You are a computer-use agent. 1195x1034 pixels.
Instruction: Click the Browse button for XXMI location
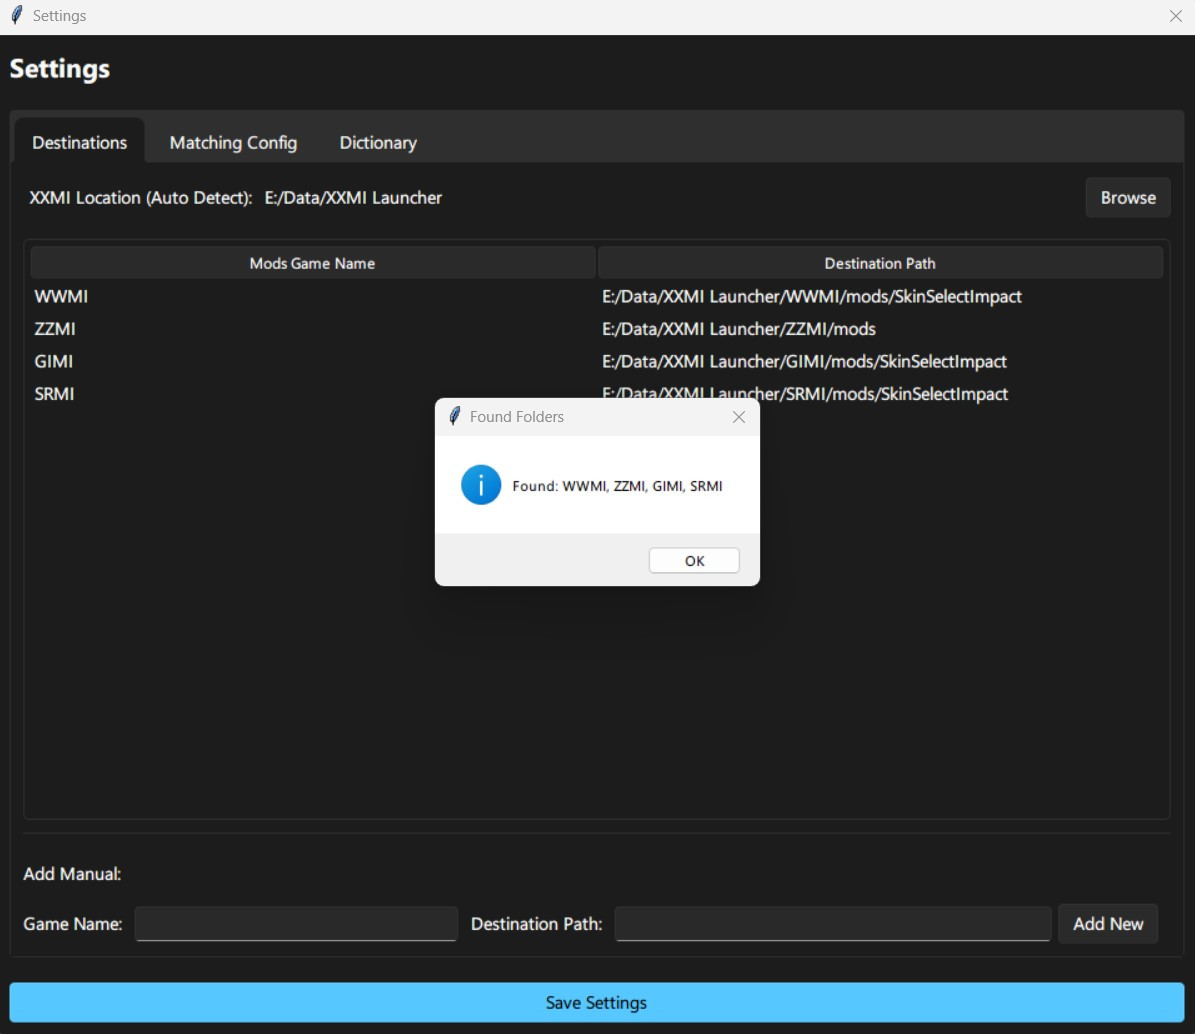pyautogui.click(x=1127, y=197)
